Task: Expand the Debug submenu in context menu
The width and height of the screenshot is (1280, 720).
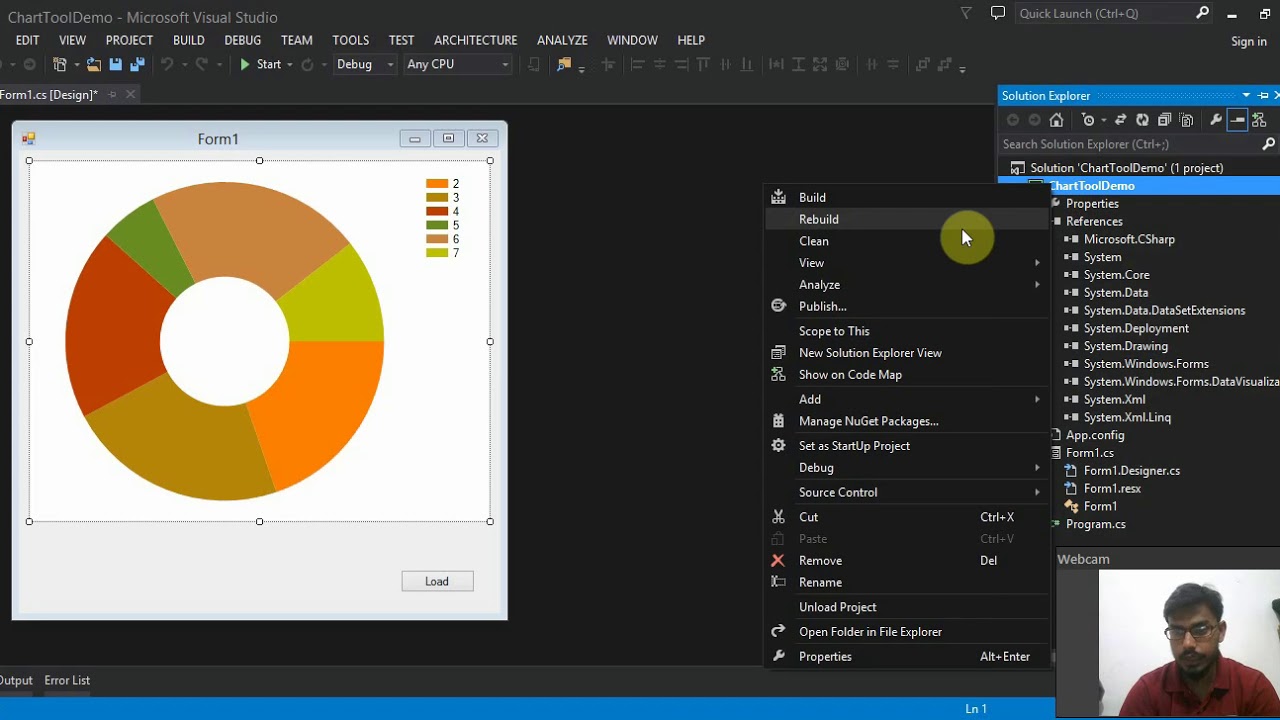Action: (1037, 468)
